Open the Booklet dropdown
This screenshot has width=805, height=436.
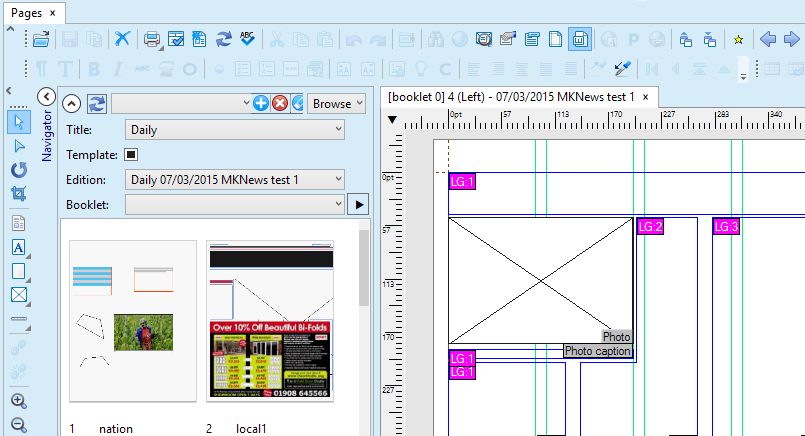[235, 204]
